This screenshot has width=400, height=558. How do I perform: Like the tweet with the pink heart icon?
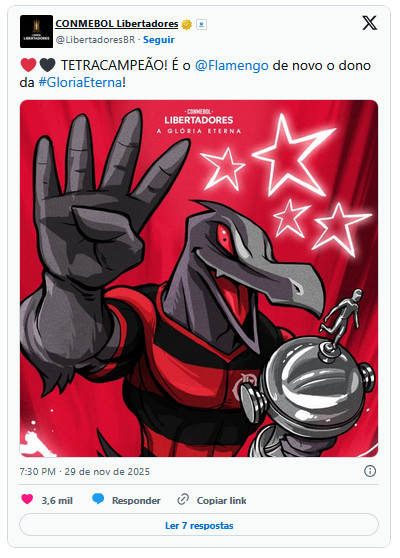tap(27, 499)
